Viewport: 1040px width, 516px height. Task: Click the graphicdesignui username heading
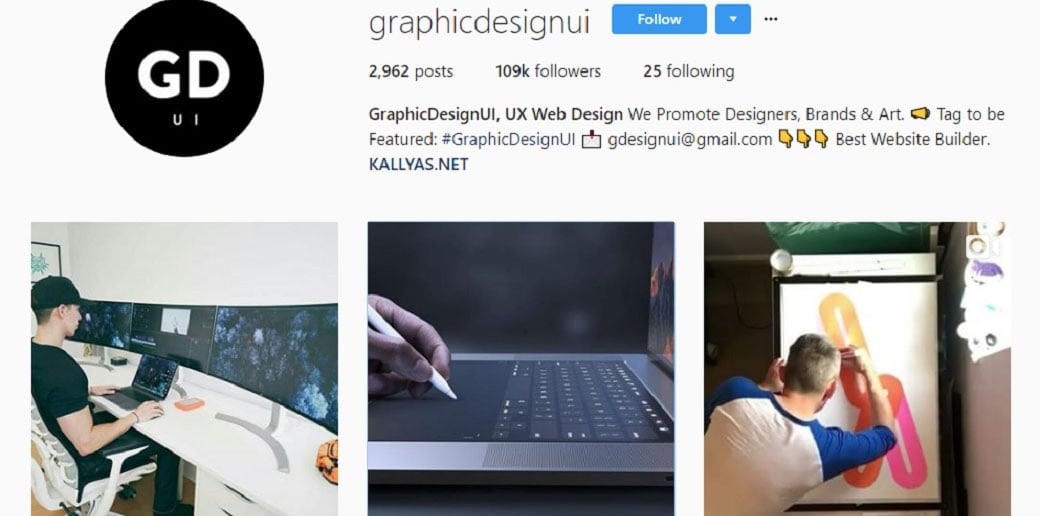coord(479,23)
